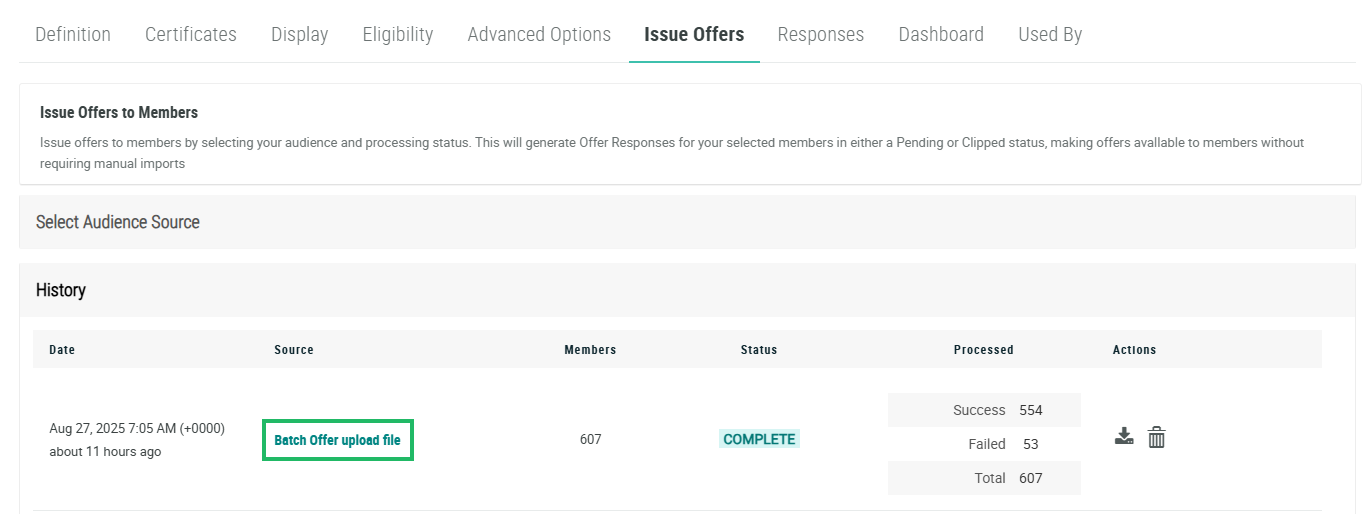1363x514 pixels.
Task: Open the Batch Offer upload file link
Action: (x=337, y=440)
